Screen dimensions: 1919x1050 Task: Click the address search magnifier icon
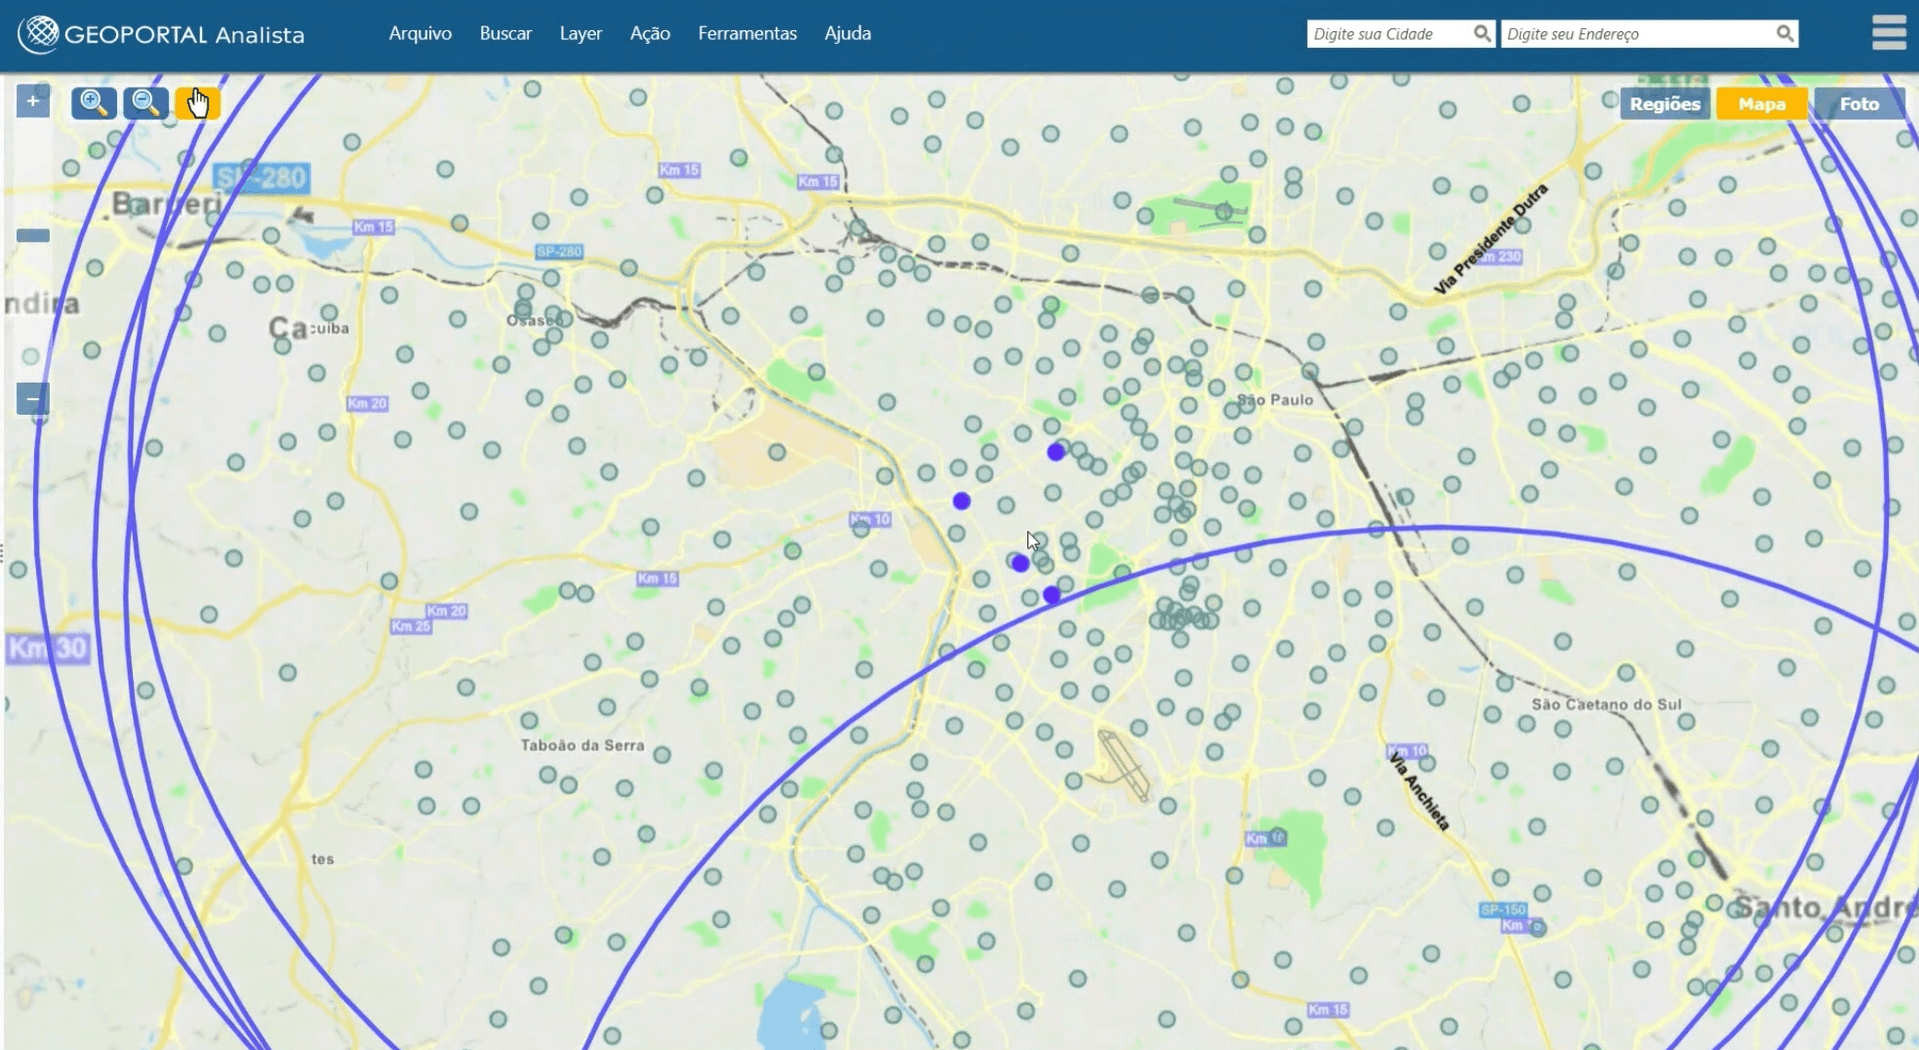(1784, 34)
